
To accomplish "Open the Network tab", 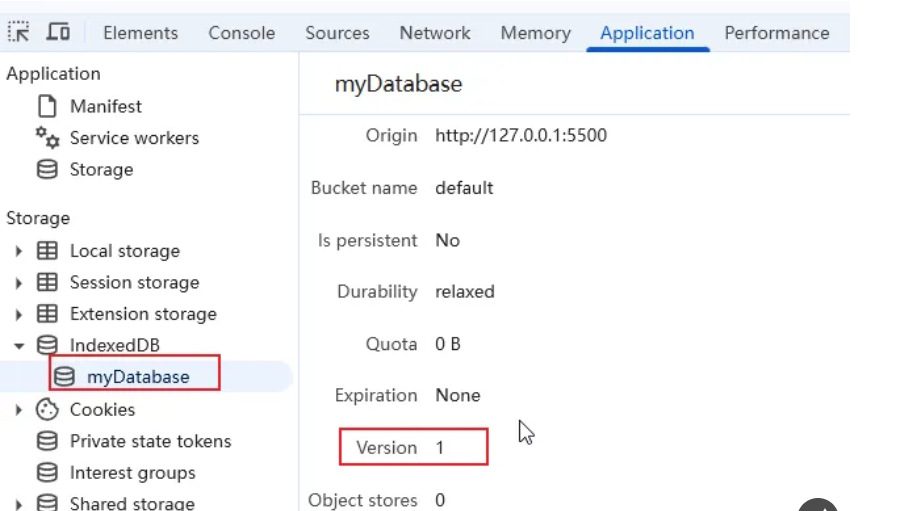I will 434,33.
